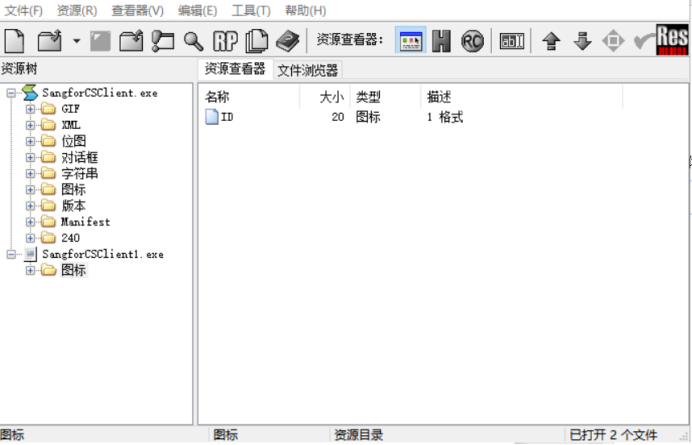Switch to hex view with H icon
This screenshot has width=692, height=445.
click(x=441, y=41)
